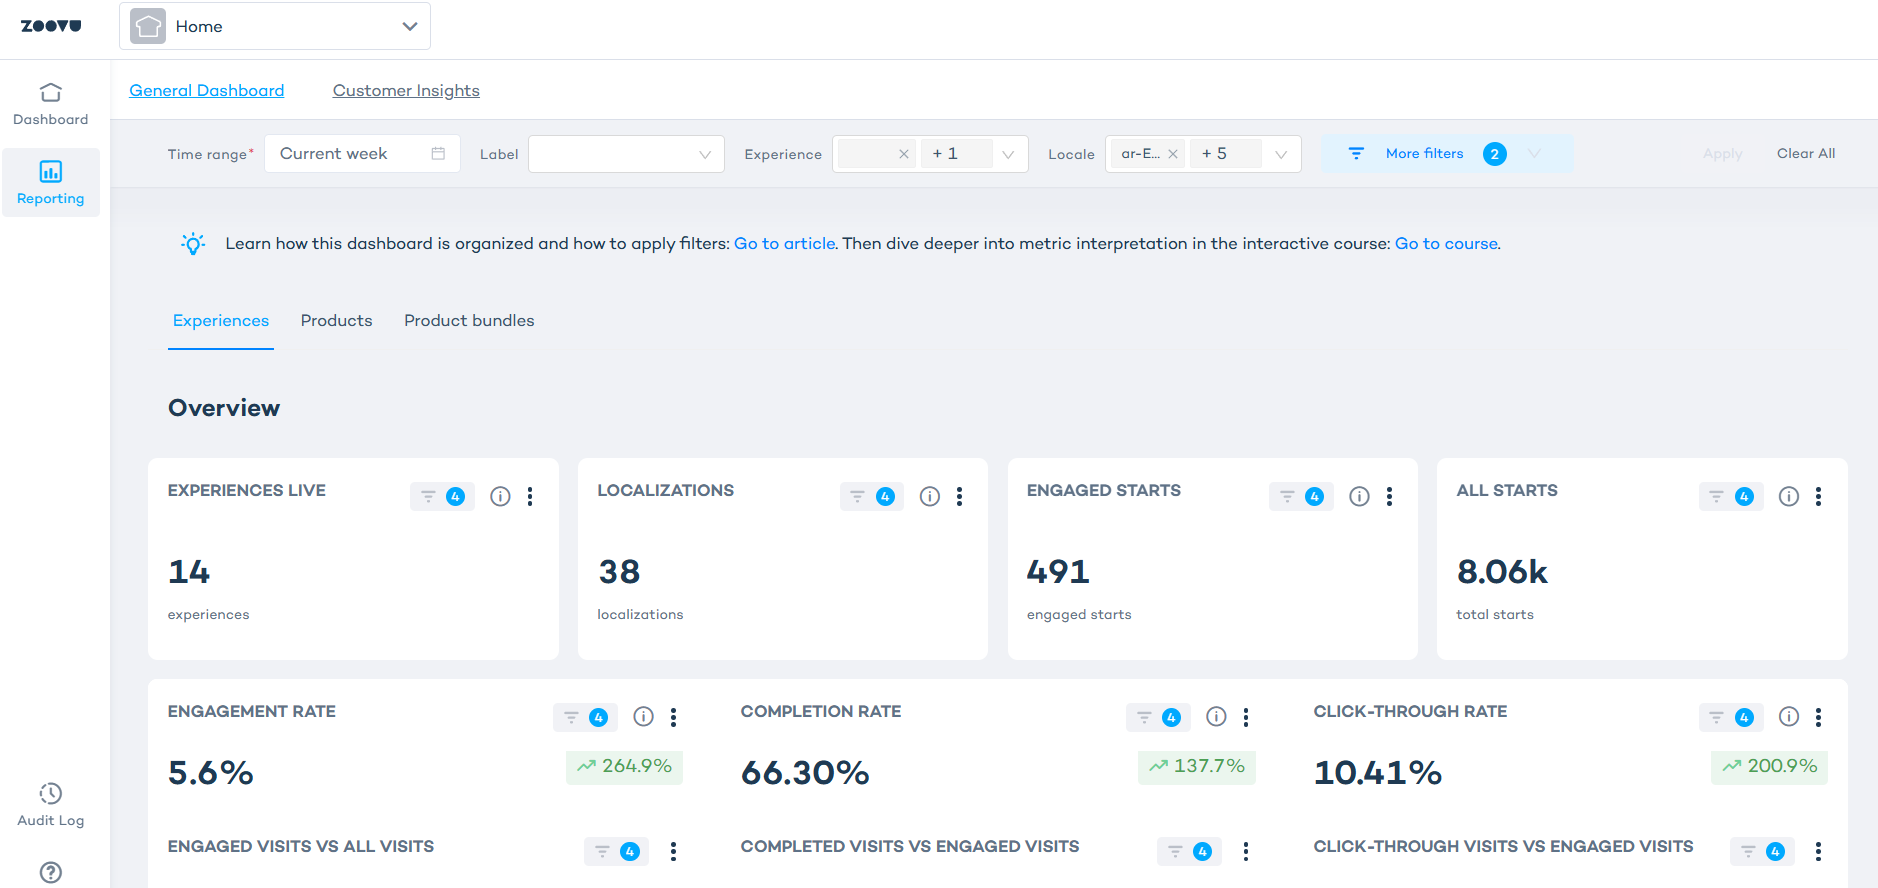Select the Product bundles tab
Image resolution: width=1878 pixels, height=888 pixels.
tap(469, 320)
